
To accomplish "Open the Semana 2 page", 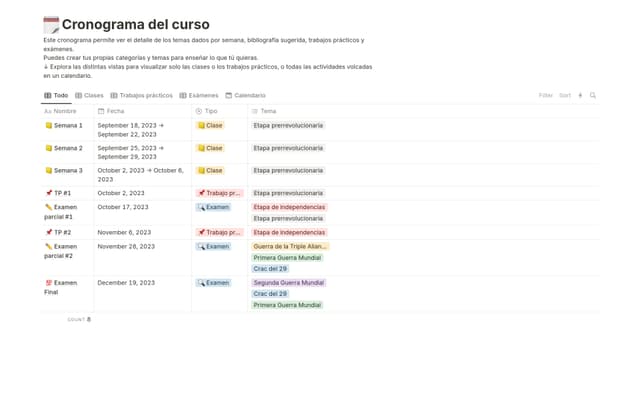I will pyautogui.click(x=68, y=148).
